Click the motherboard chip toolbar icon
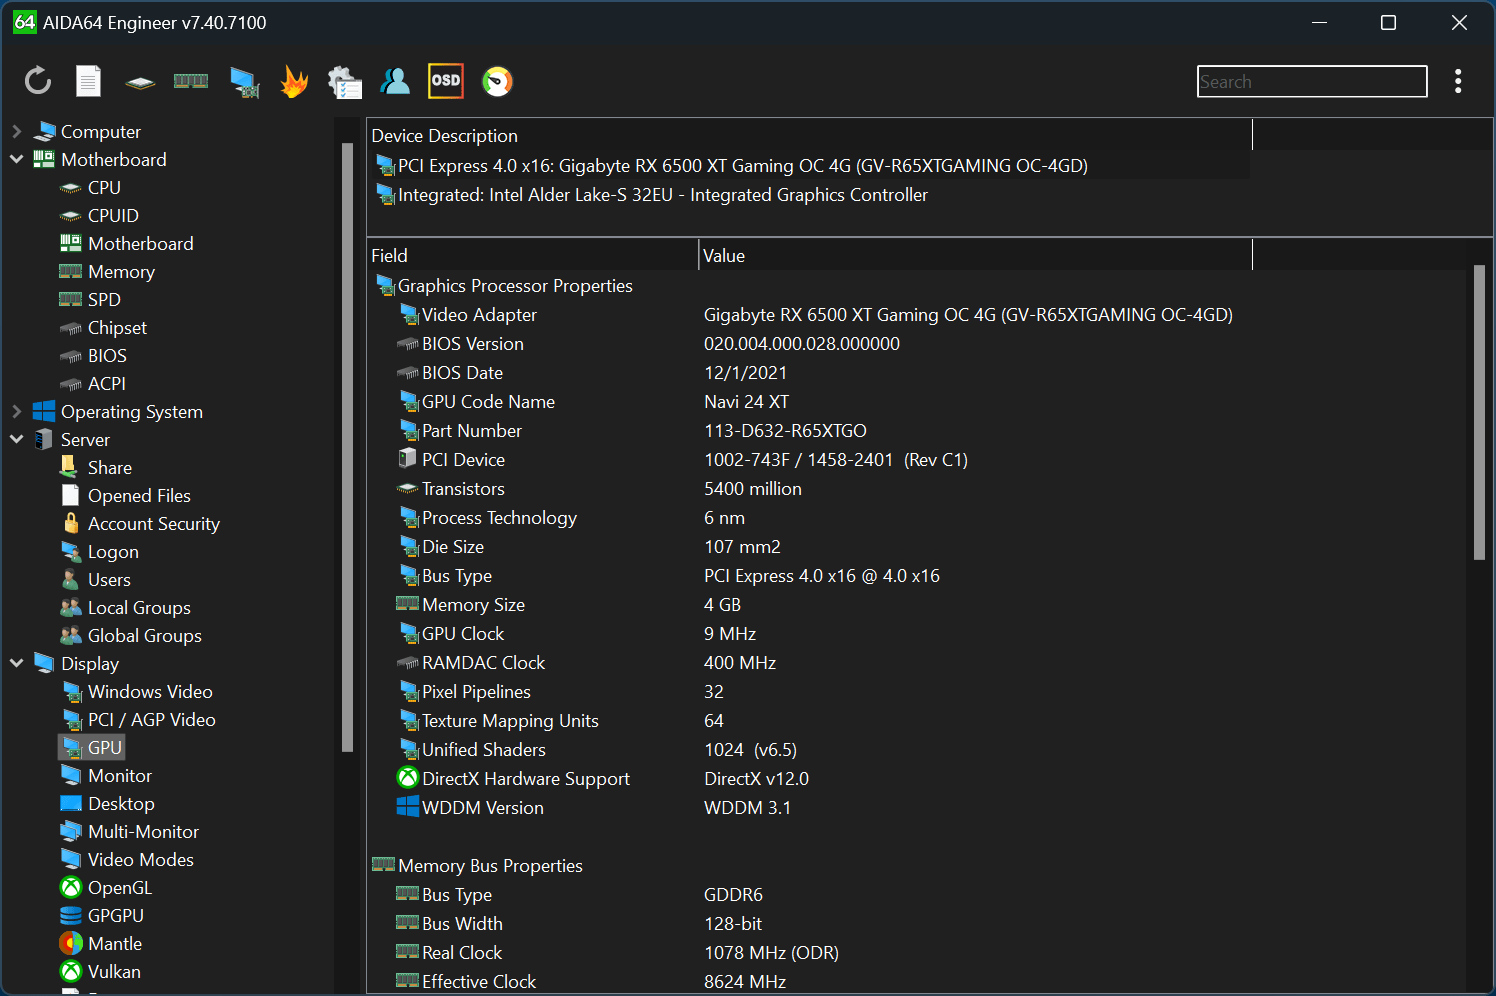 tap(140, 82)
